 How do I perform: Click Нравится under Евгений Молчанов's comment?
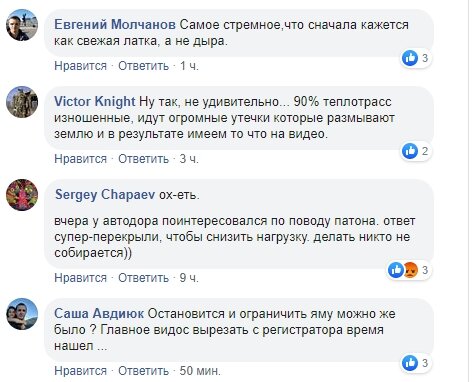(80, 66)
